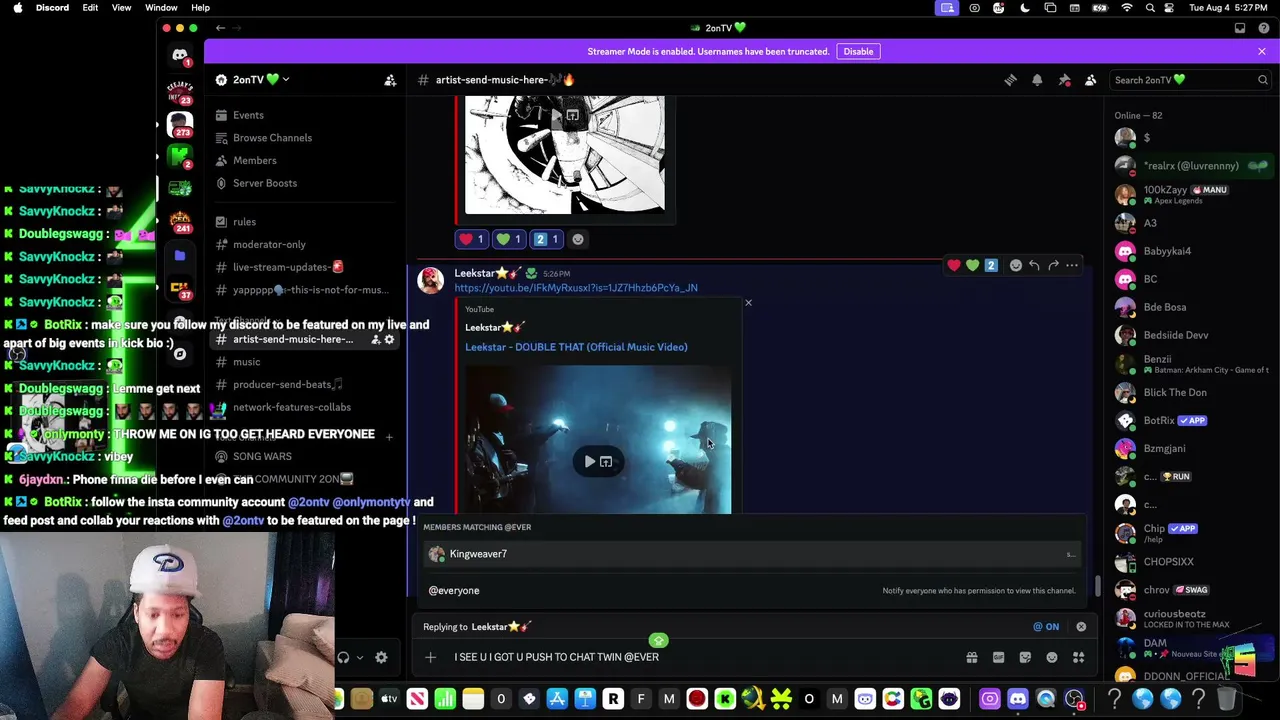Open the Apple menu
Screen dimensions: 1280x720
pos(17,8)
